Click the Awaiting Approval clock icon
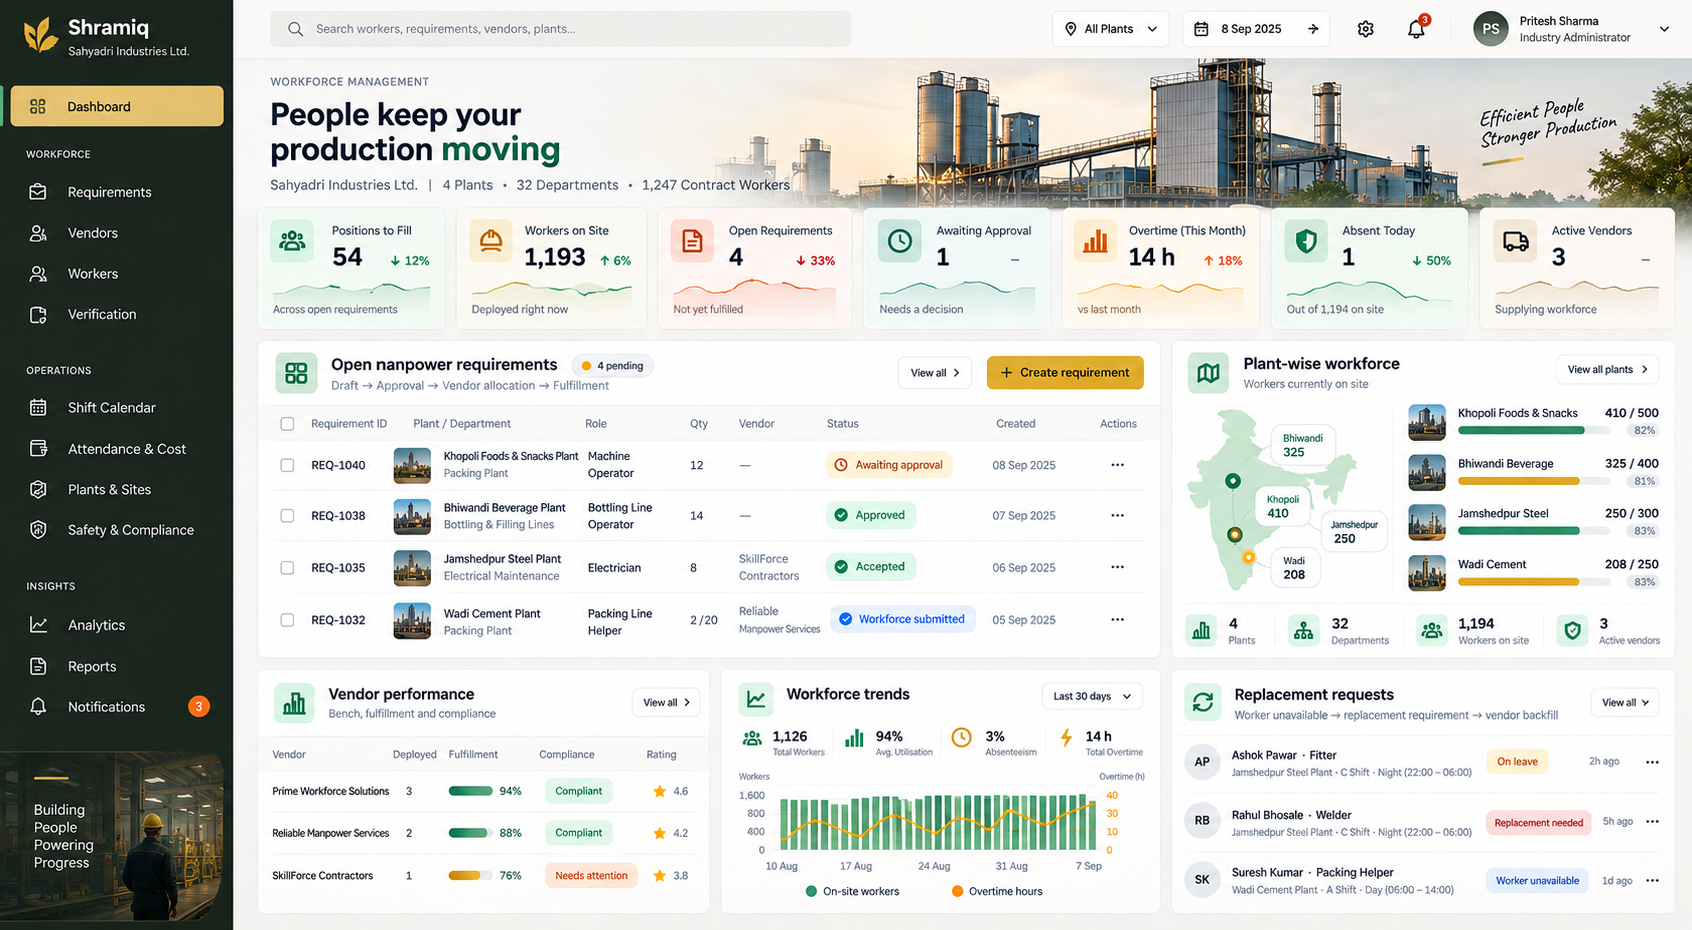This screenshot has height=930, width=1692. [899, 241]
